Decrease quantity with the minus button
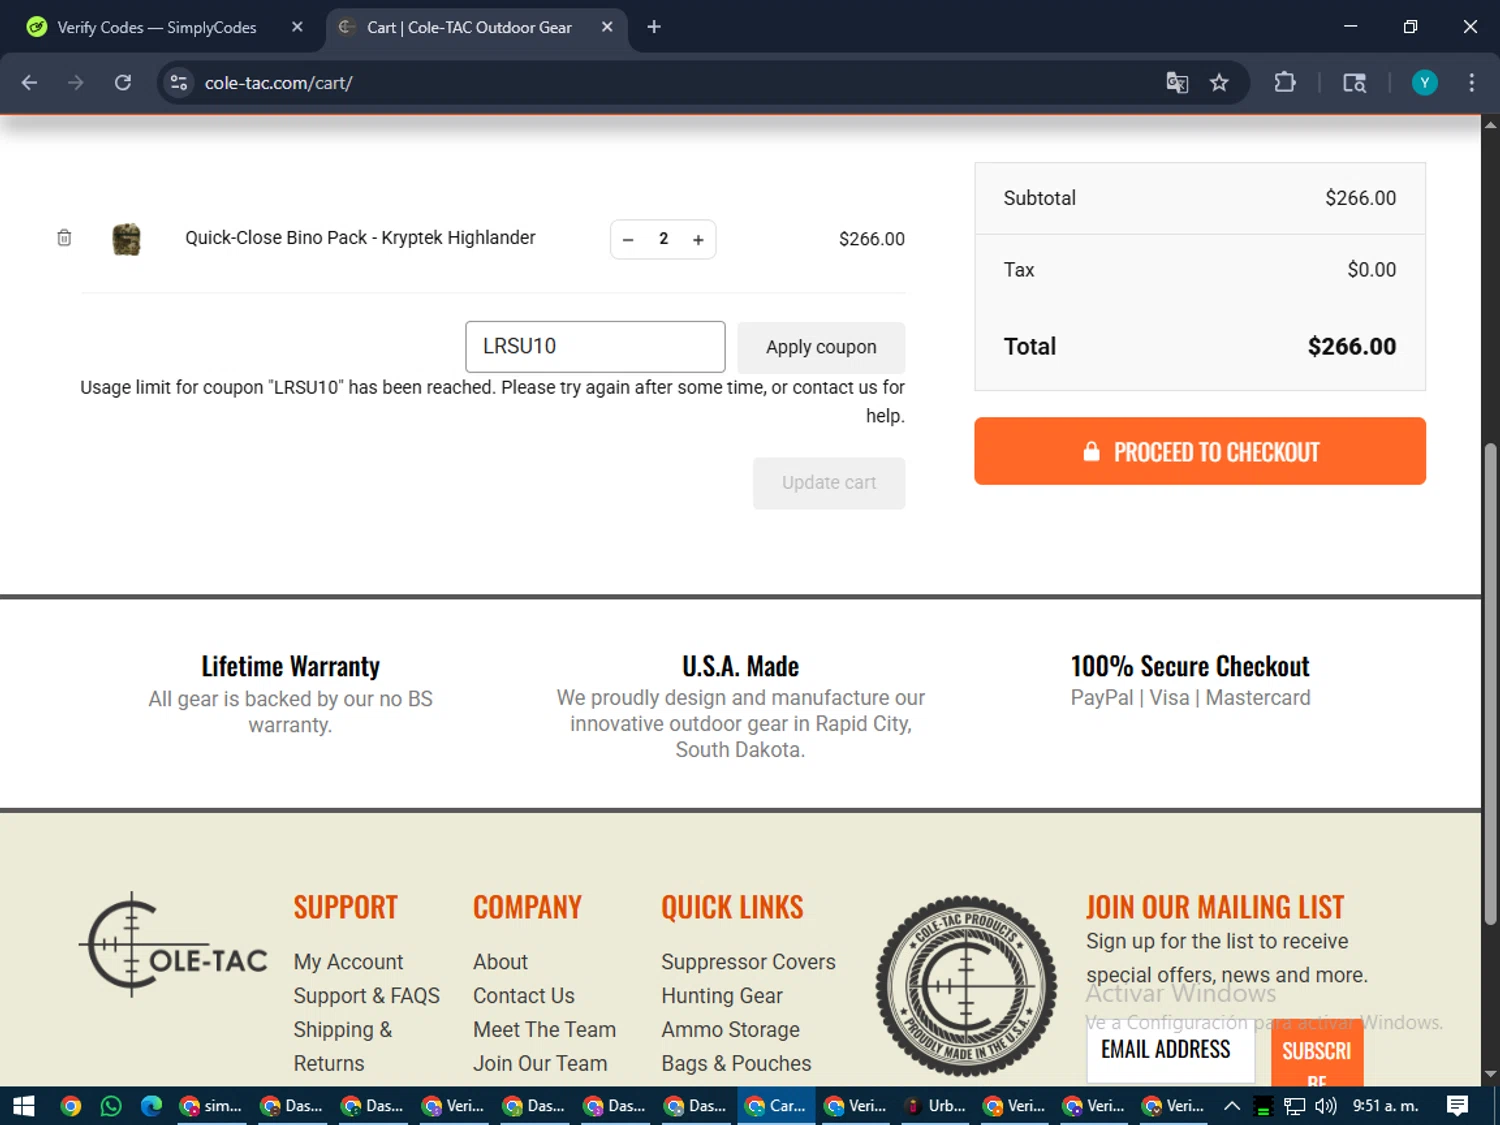This screenshot has height=1125, width=1500. pos(628,240)
